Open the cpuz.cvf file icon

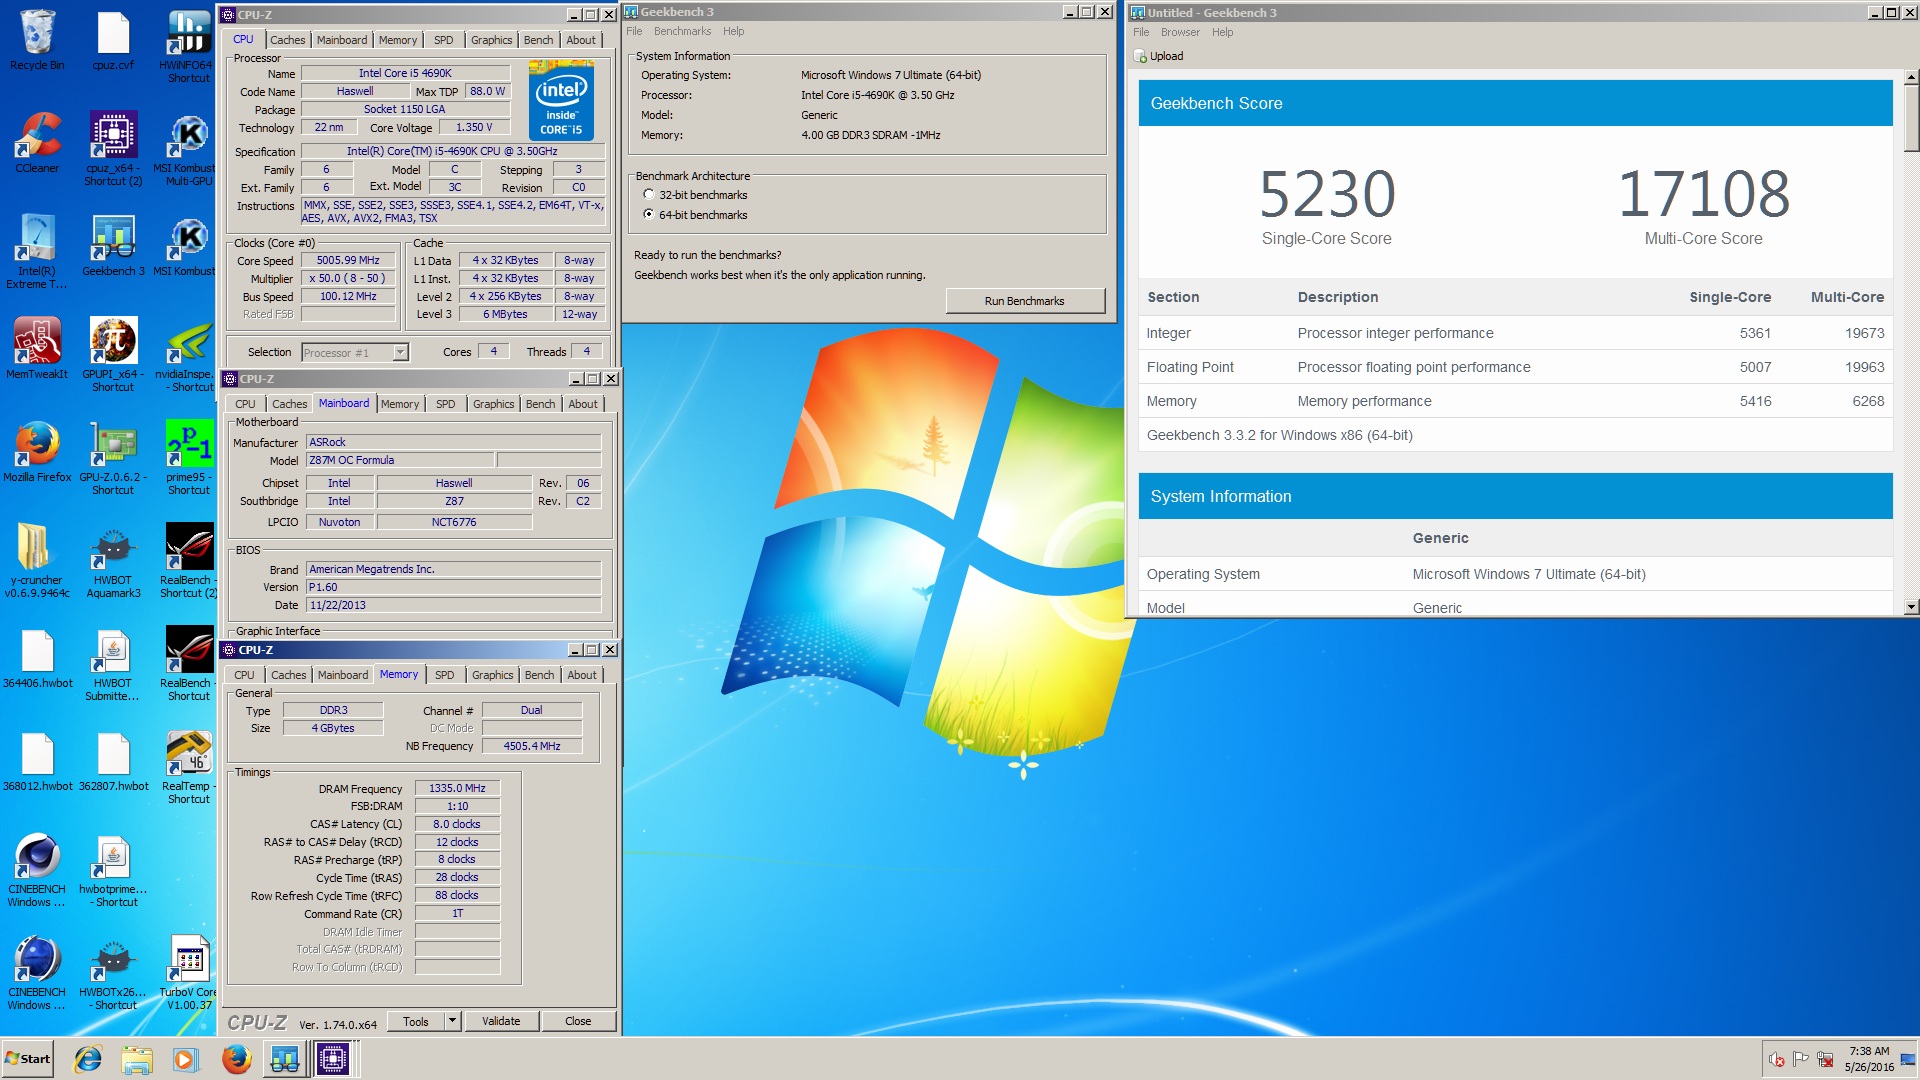[x=113, y=41]
